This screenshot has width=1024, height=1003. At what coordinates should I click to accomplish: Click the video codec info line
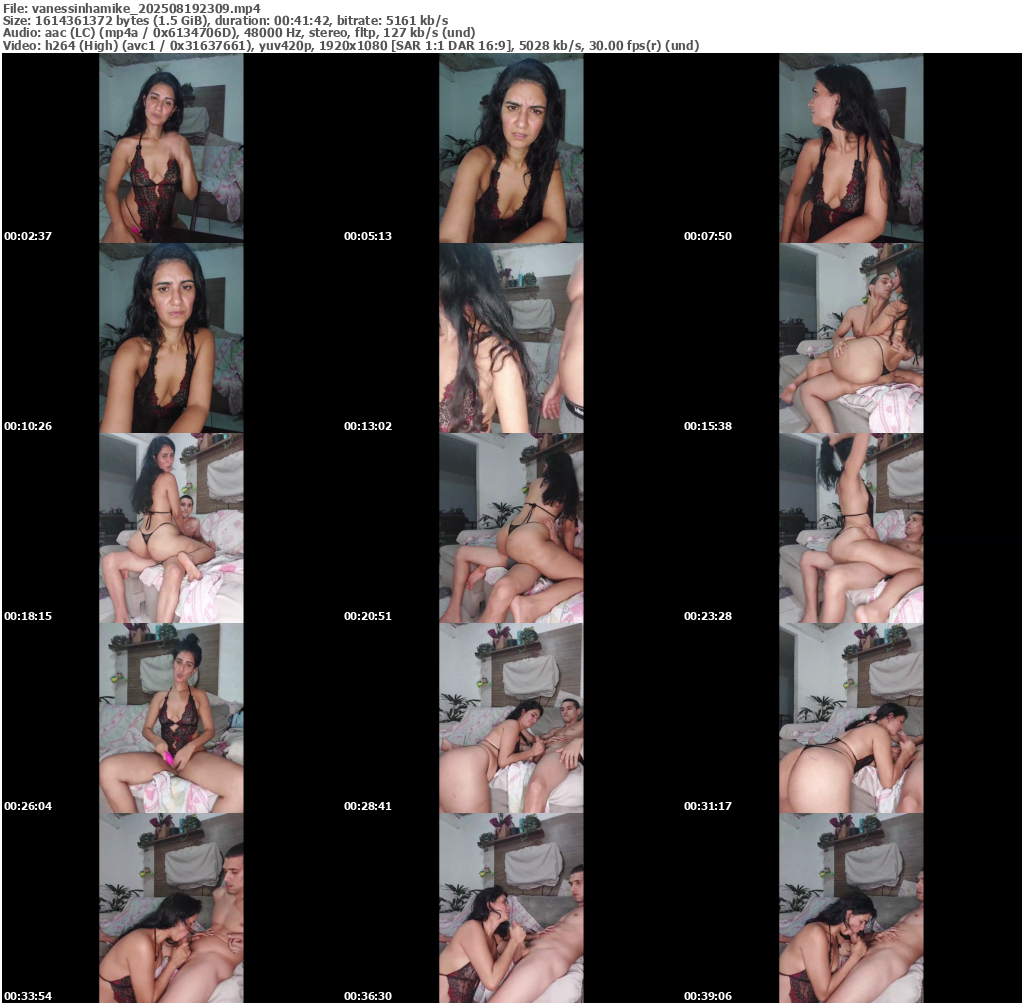[x=351, y=45]
